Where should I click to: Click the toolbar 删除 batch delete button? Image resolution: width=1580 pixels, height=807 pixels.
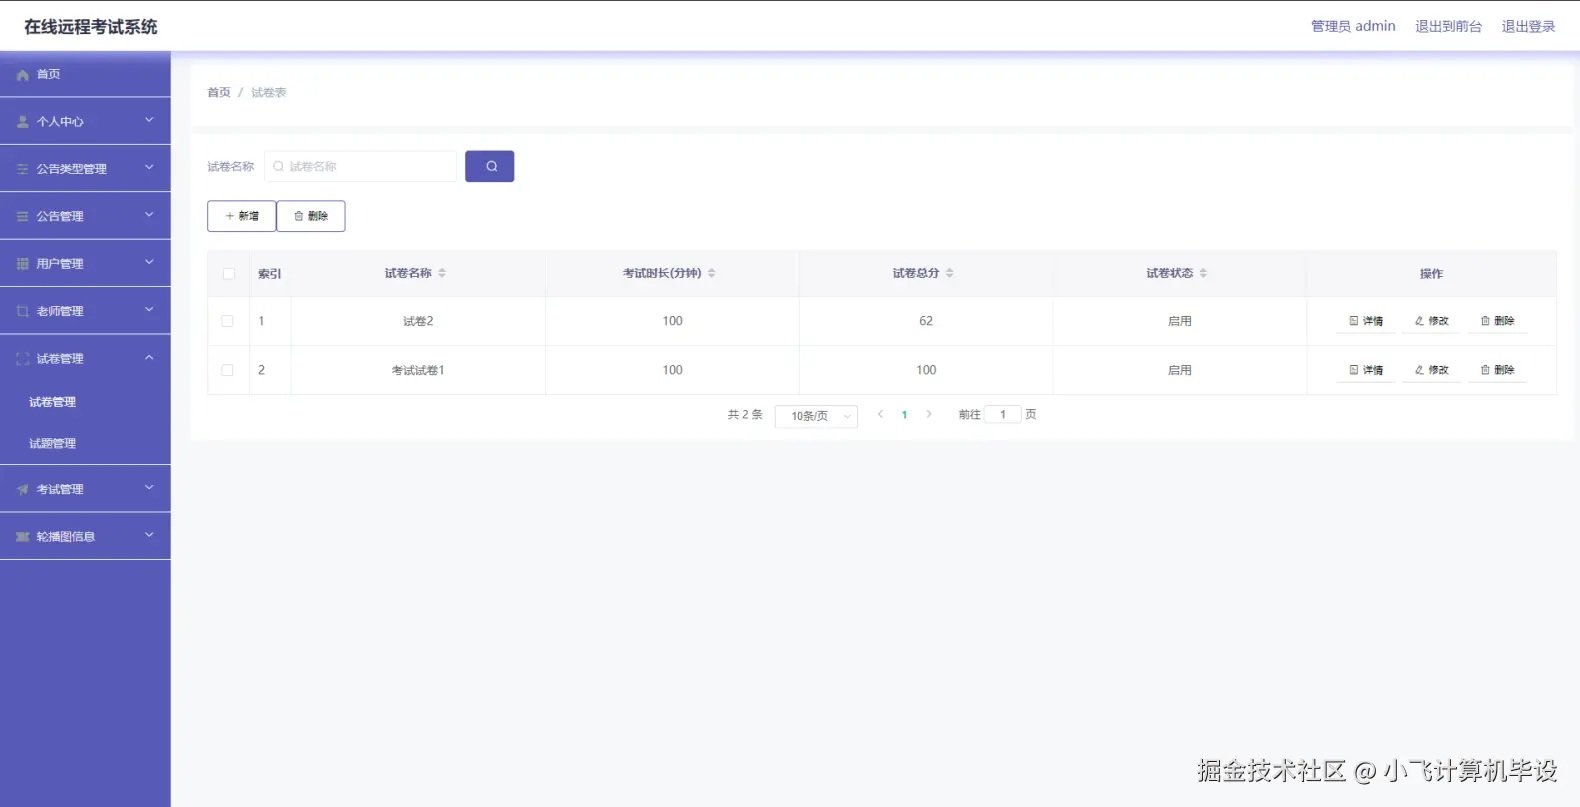click(x=311, y=216)
